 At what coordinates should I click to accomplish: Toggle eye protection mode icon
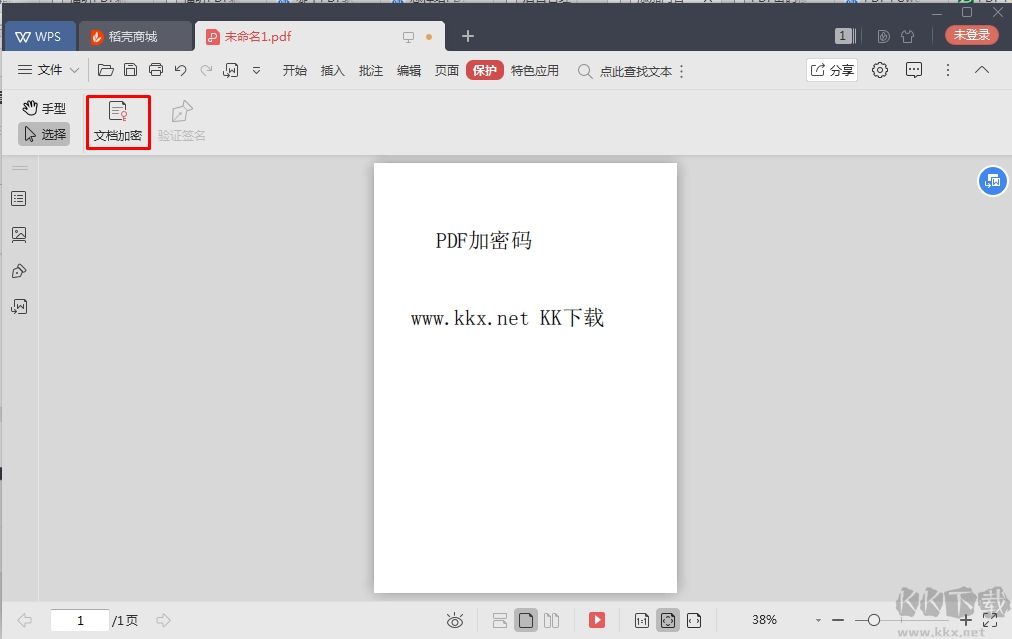455,621
